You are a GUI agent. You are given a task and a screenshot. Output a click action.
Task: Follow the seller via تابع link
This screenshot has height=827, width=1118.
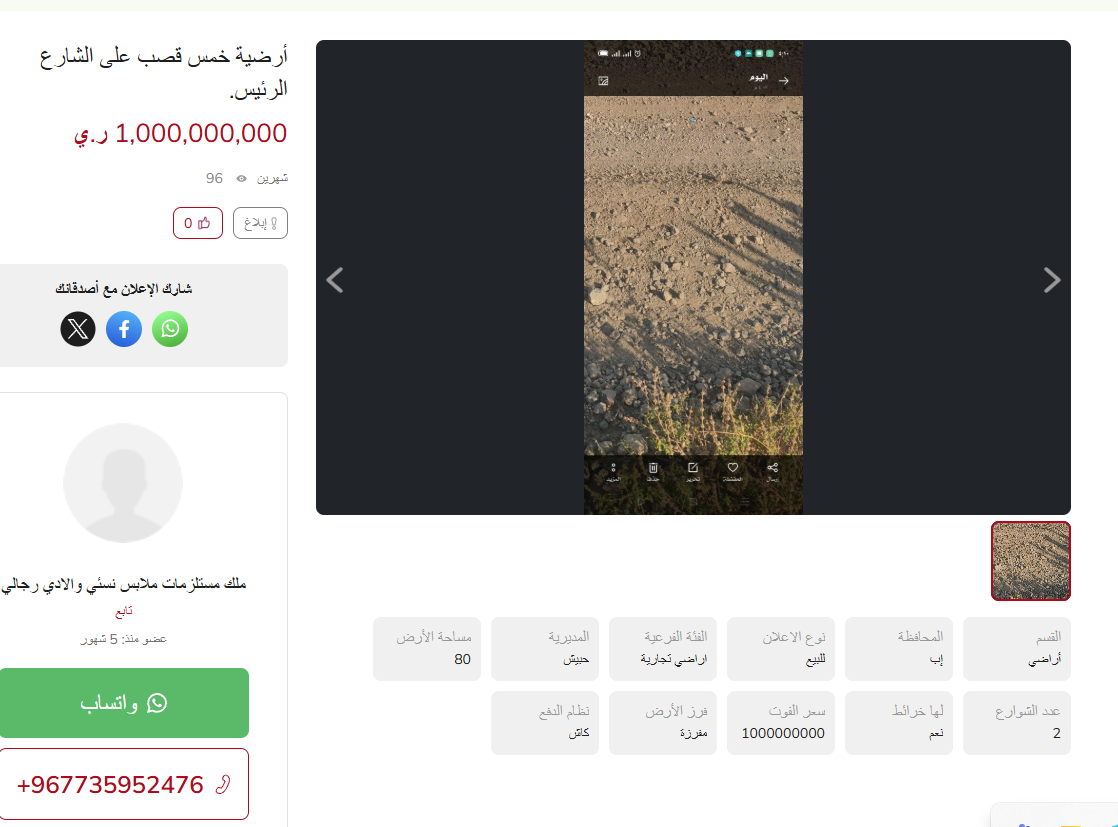[x=124, y=611]
